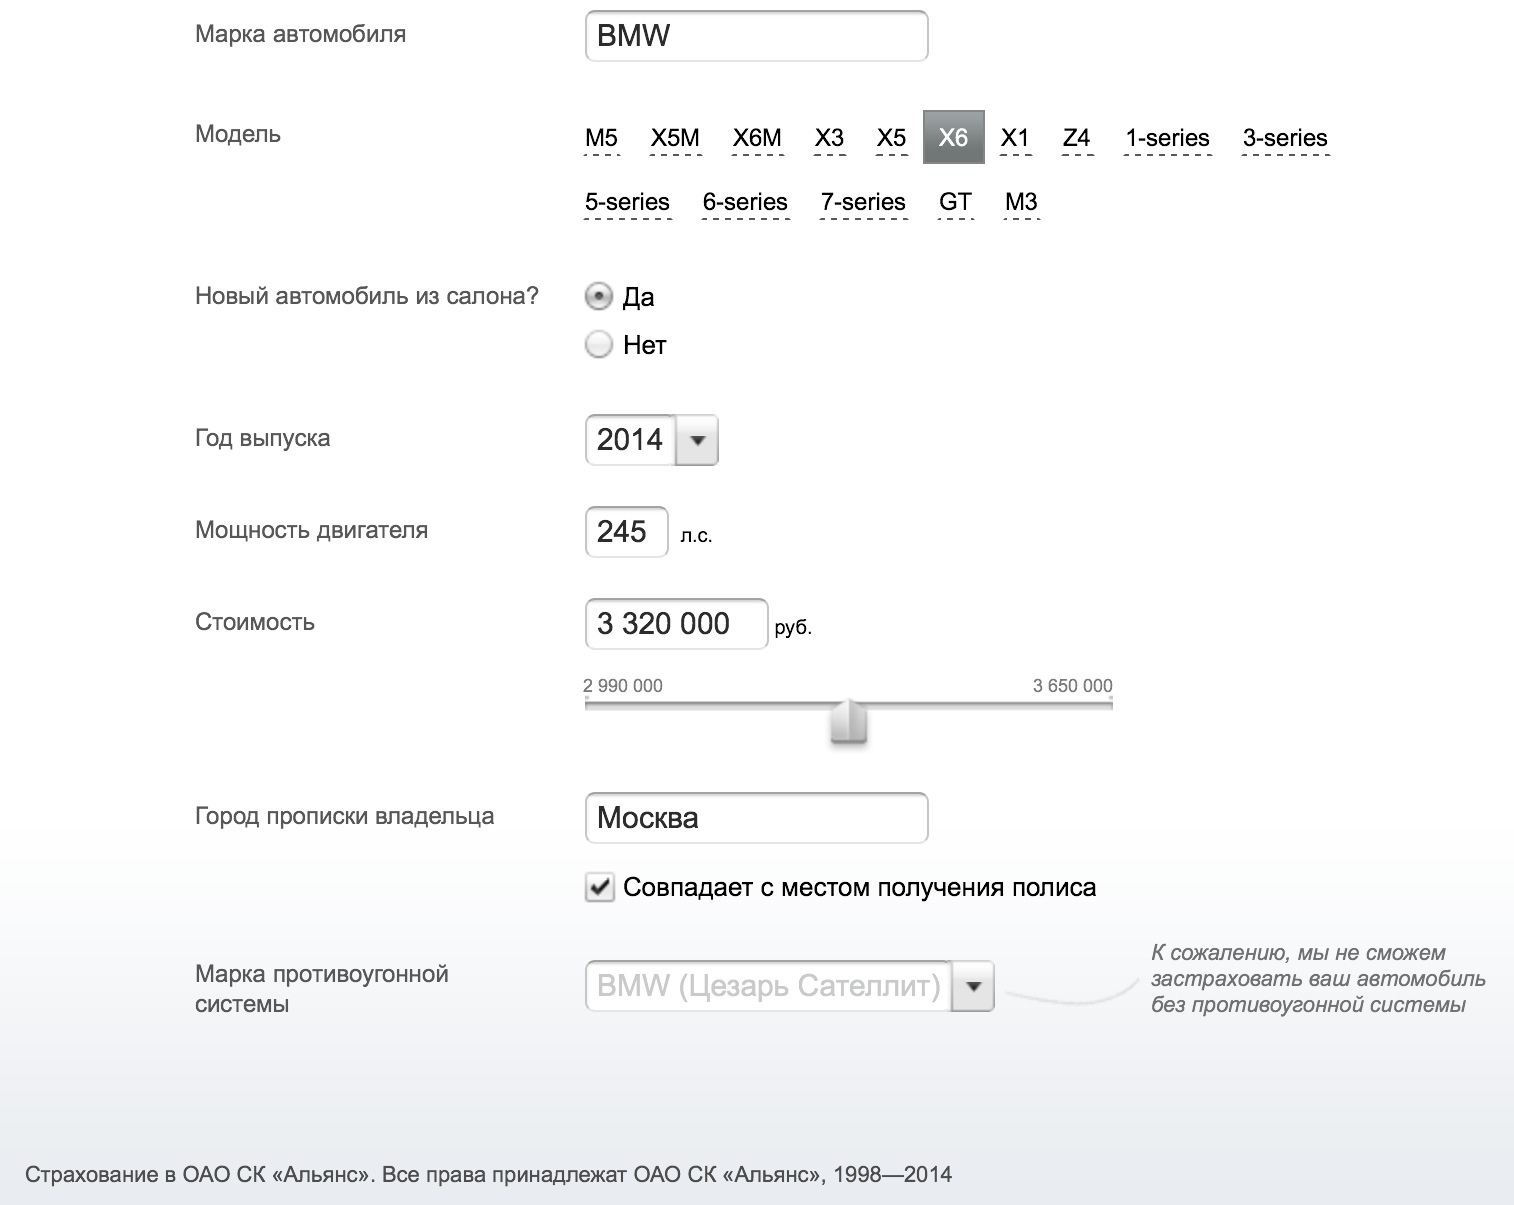Toggle 'Совпадает с местом получения полиса' checkbox
This screenshot has width=1514, height=1205.
(x=599, y=887)
